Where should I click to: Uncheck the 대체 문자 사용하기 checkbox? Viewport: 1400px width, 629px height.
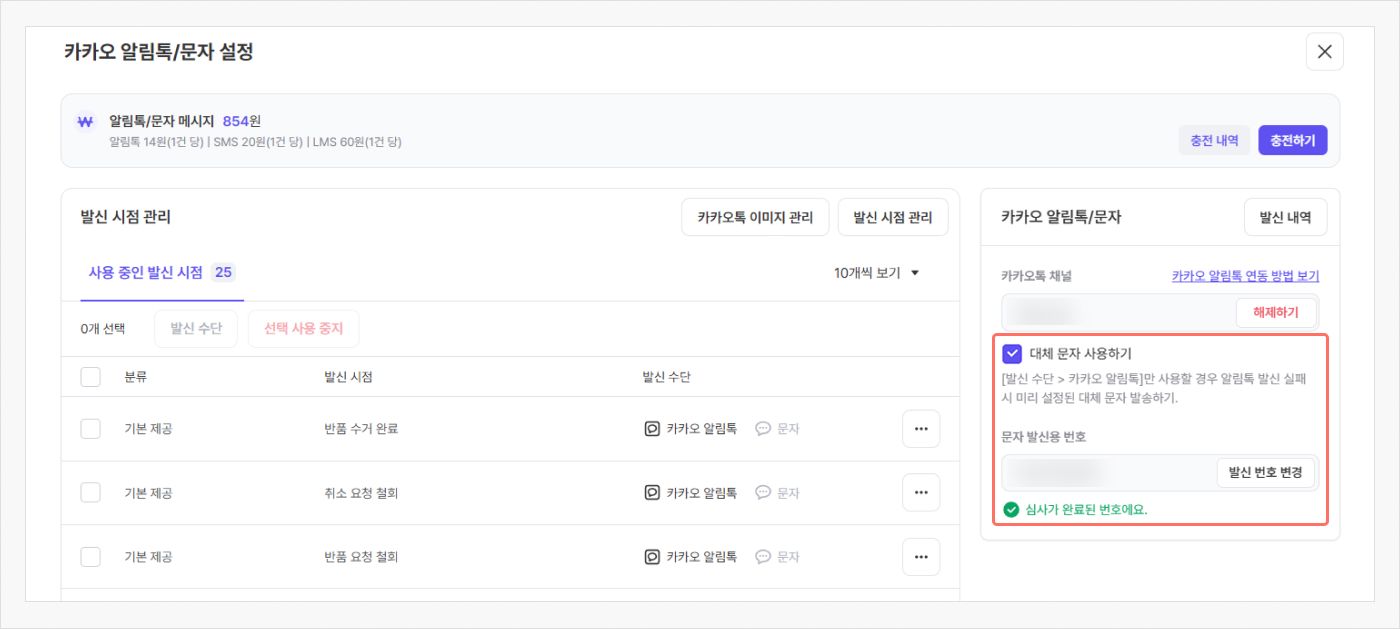pos(1012,353)
